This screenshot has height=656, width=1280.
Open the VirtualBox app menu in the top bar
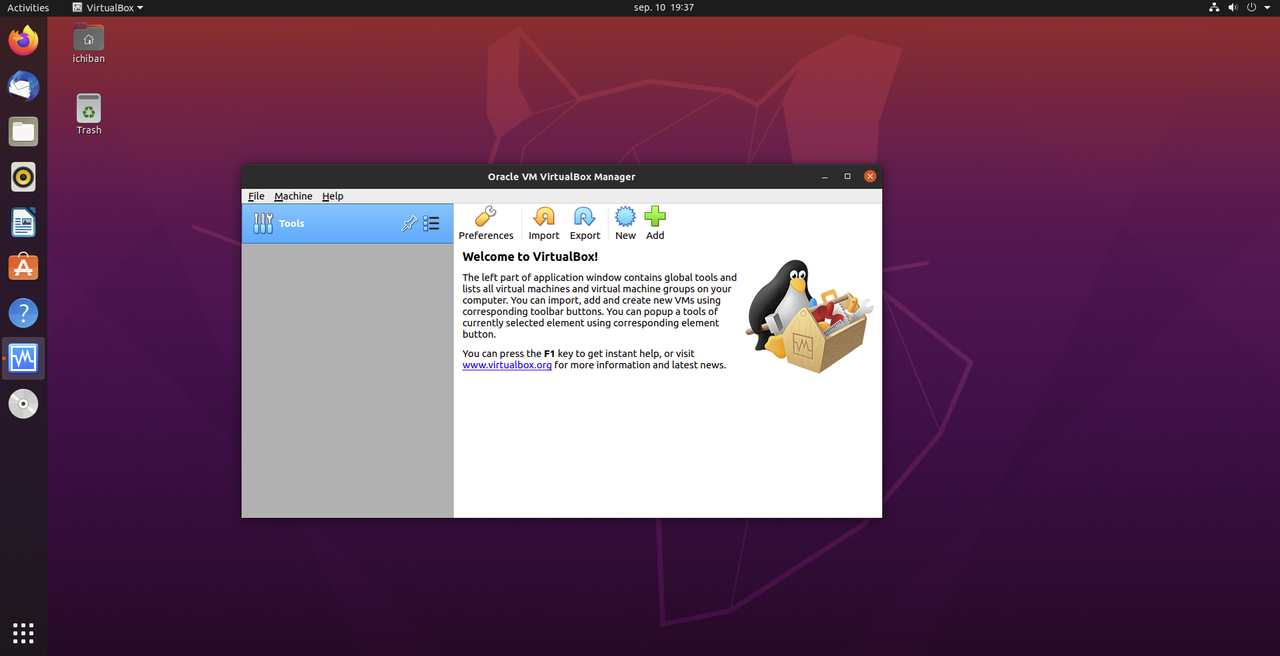108,7
